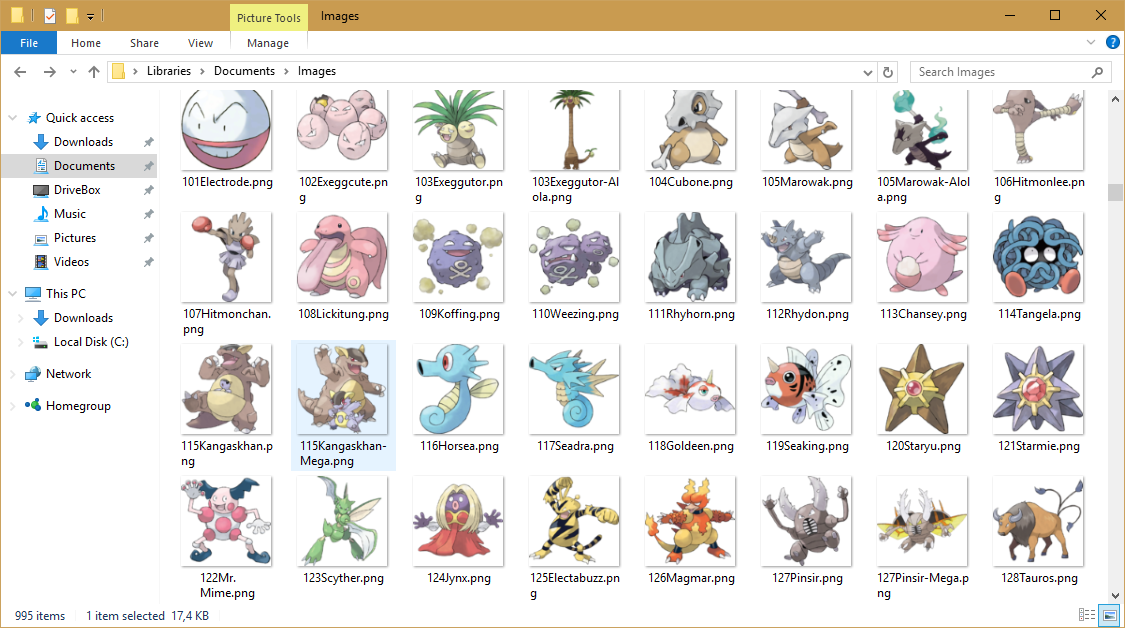
Task: Expand Local Disk (C:) tree node
Action: pyautogui.click(x=21, y=342)
